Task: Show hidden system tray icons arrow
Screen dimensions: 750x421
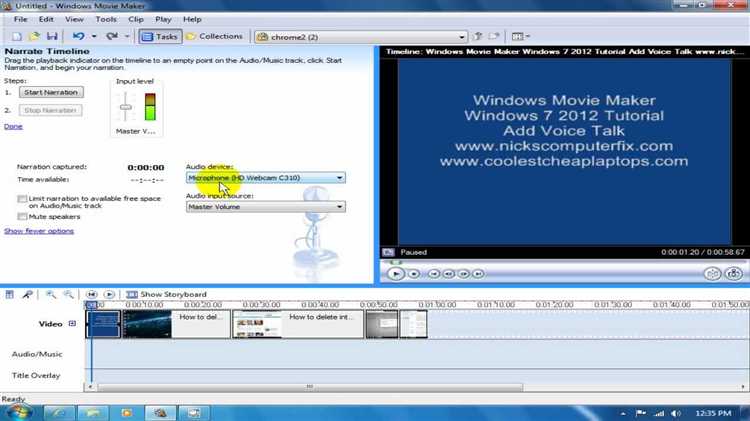Action: [623, 413]
